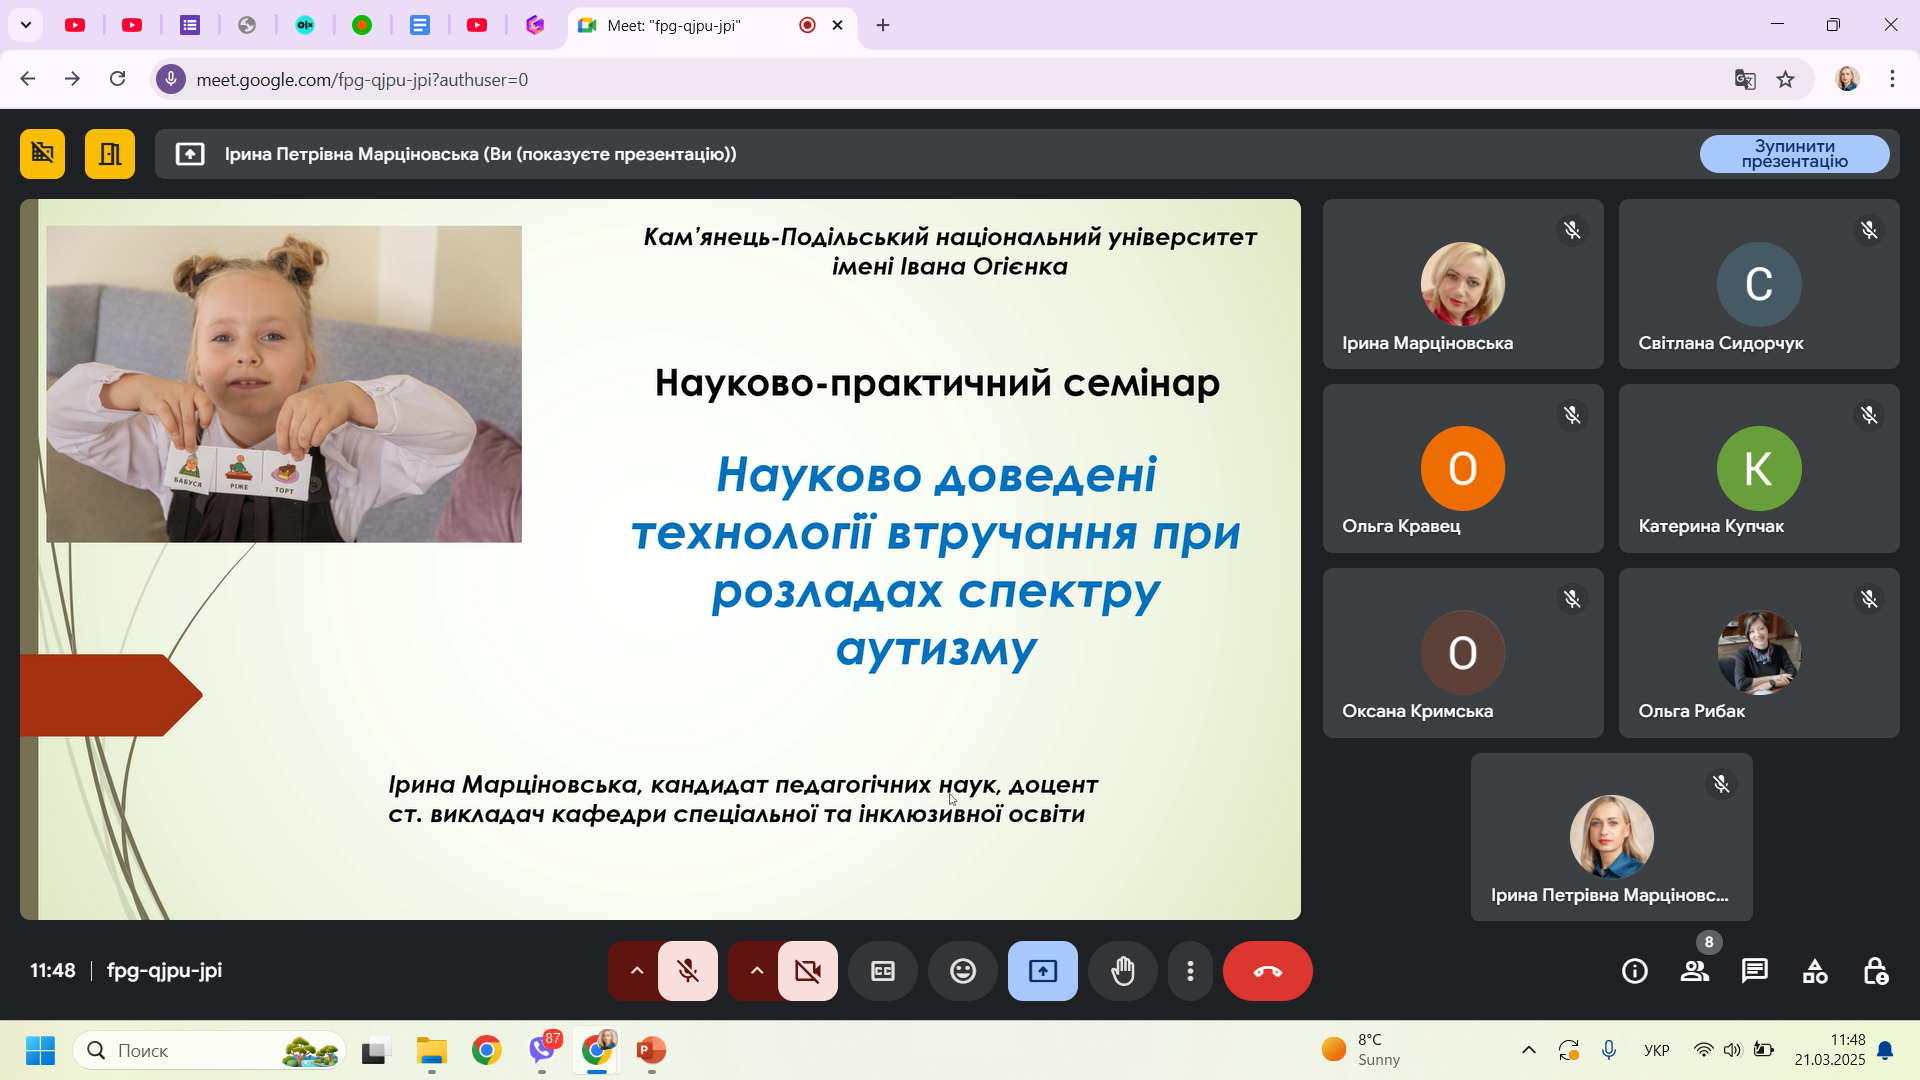Open the participants list panel
Image resolution: width=1920 pixels, height=1080 pixels.
(1695, 971)
